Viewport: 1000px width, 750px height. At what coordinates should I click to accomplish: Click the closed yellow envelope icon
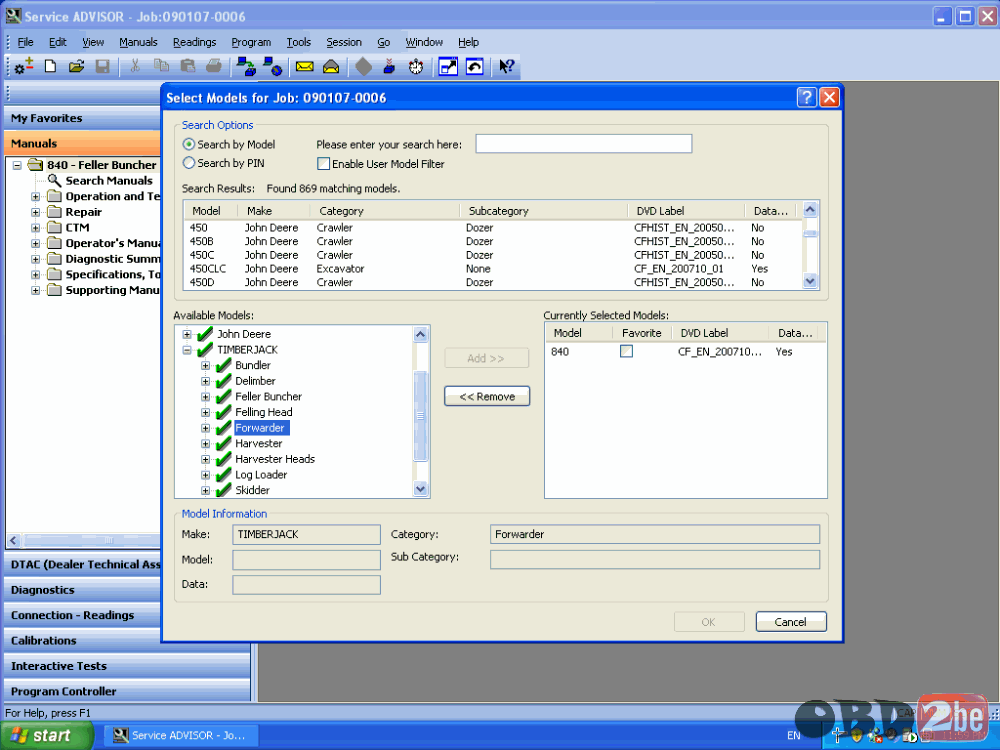[305, 66]
